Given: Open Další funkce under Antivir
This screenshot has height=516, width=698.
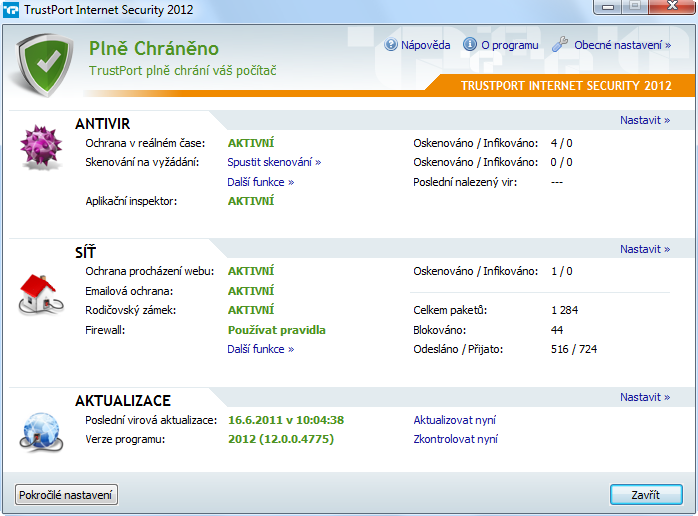Looking at the screenshot, I should (261, 182).
